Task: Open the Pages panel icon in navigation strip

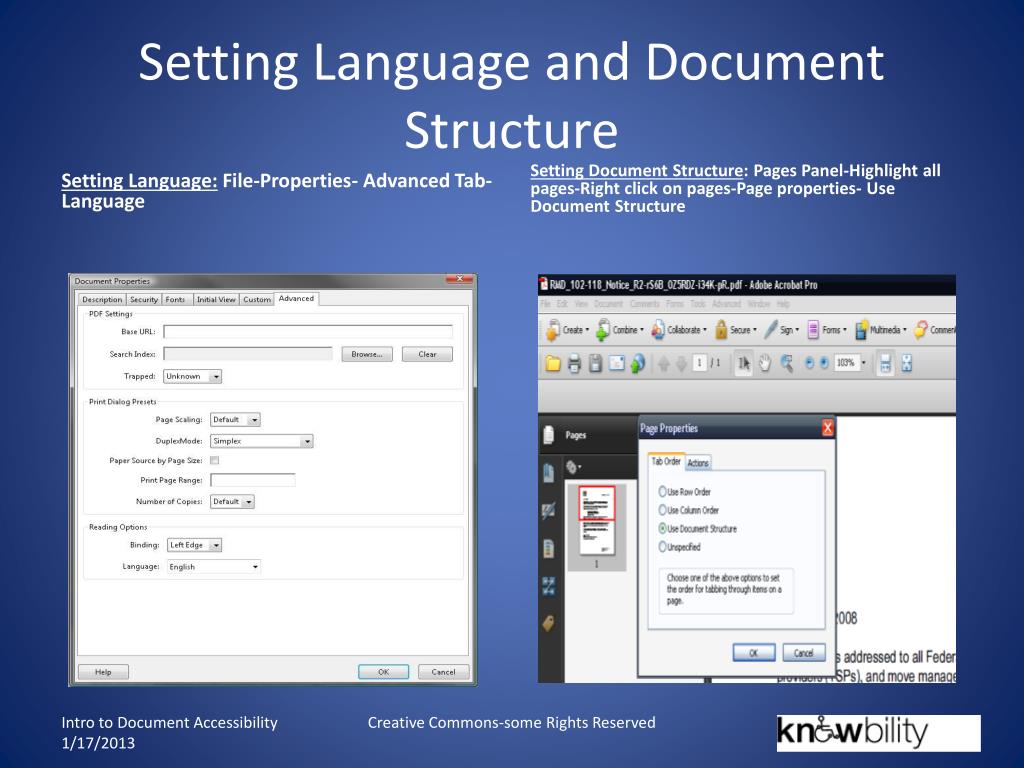Action: [x=549, y=434]
